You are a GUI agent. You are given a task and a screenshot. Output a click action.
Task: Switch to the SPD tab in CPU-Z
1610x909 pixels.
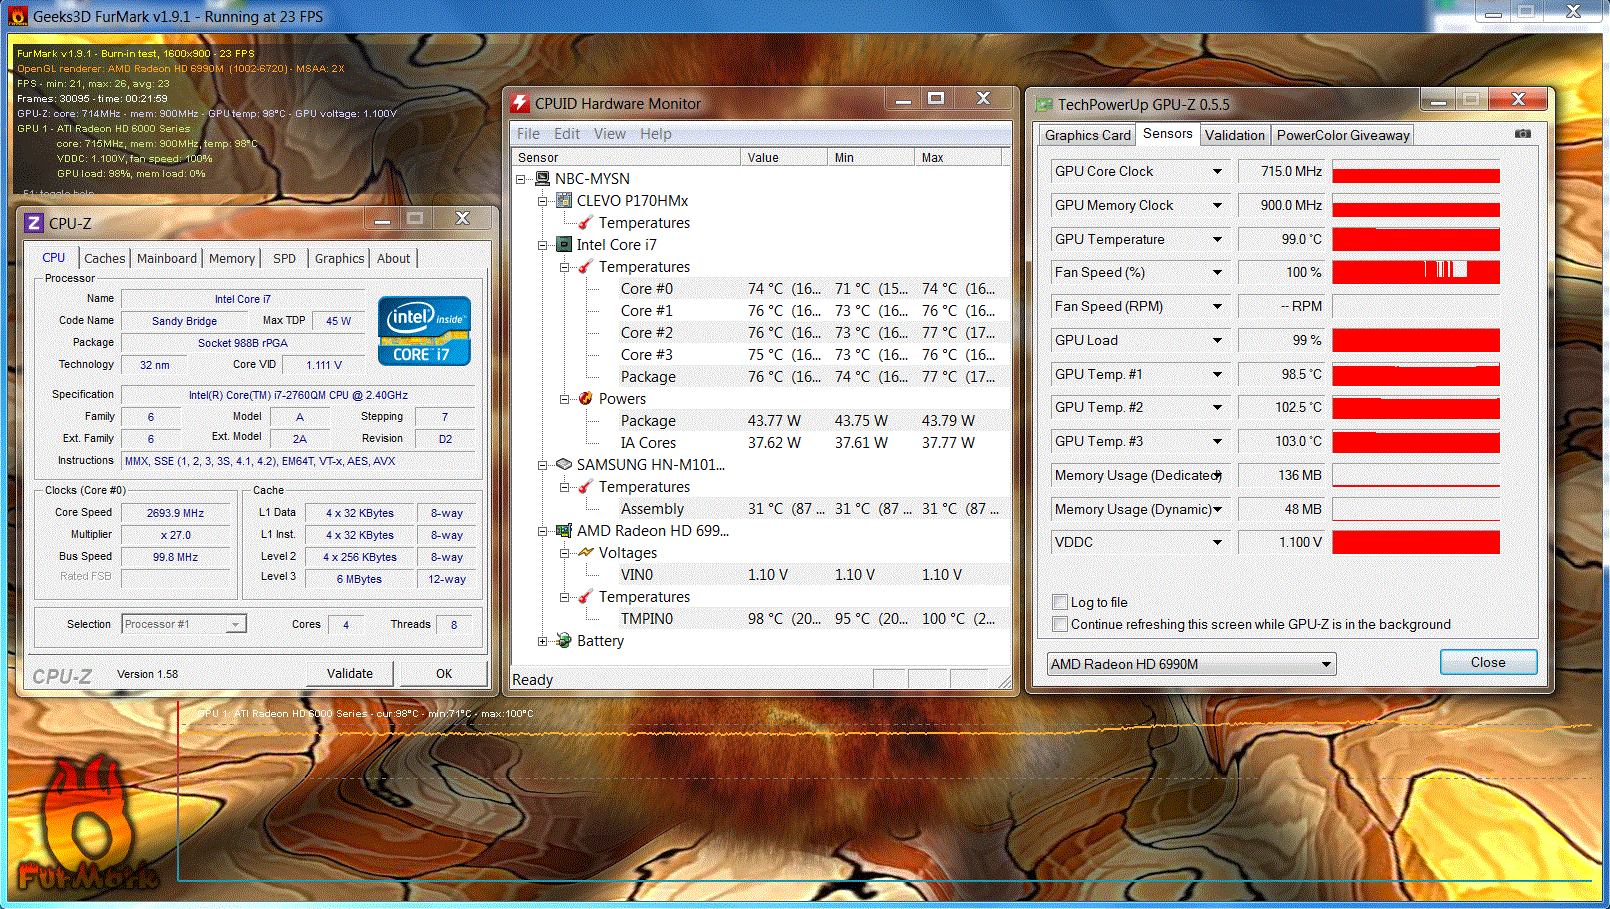(285, 258)
